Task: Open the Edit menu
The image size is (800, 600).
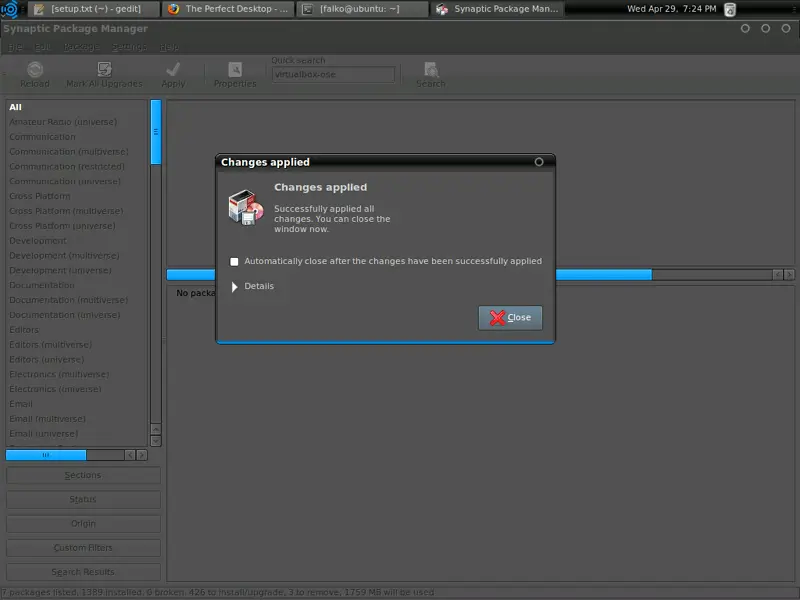Action: point(42,47)
